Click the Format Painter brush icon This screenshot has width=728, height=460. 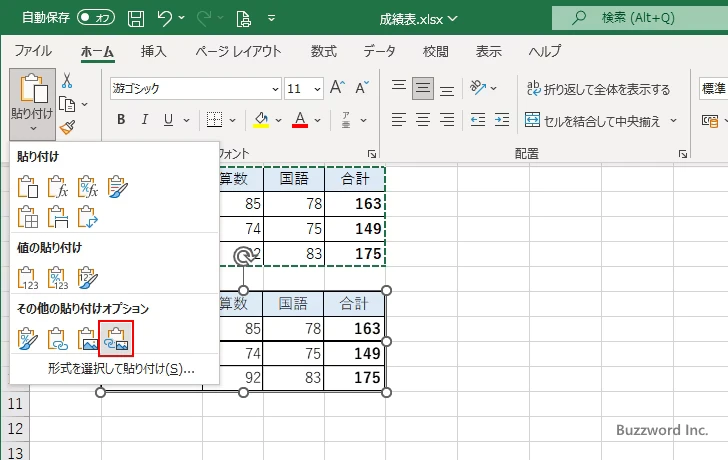pyautogui.click(x=67, y=127)
